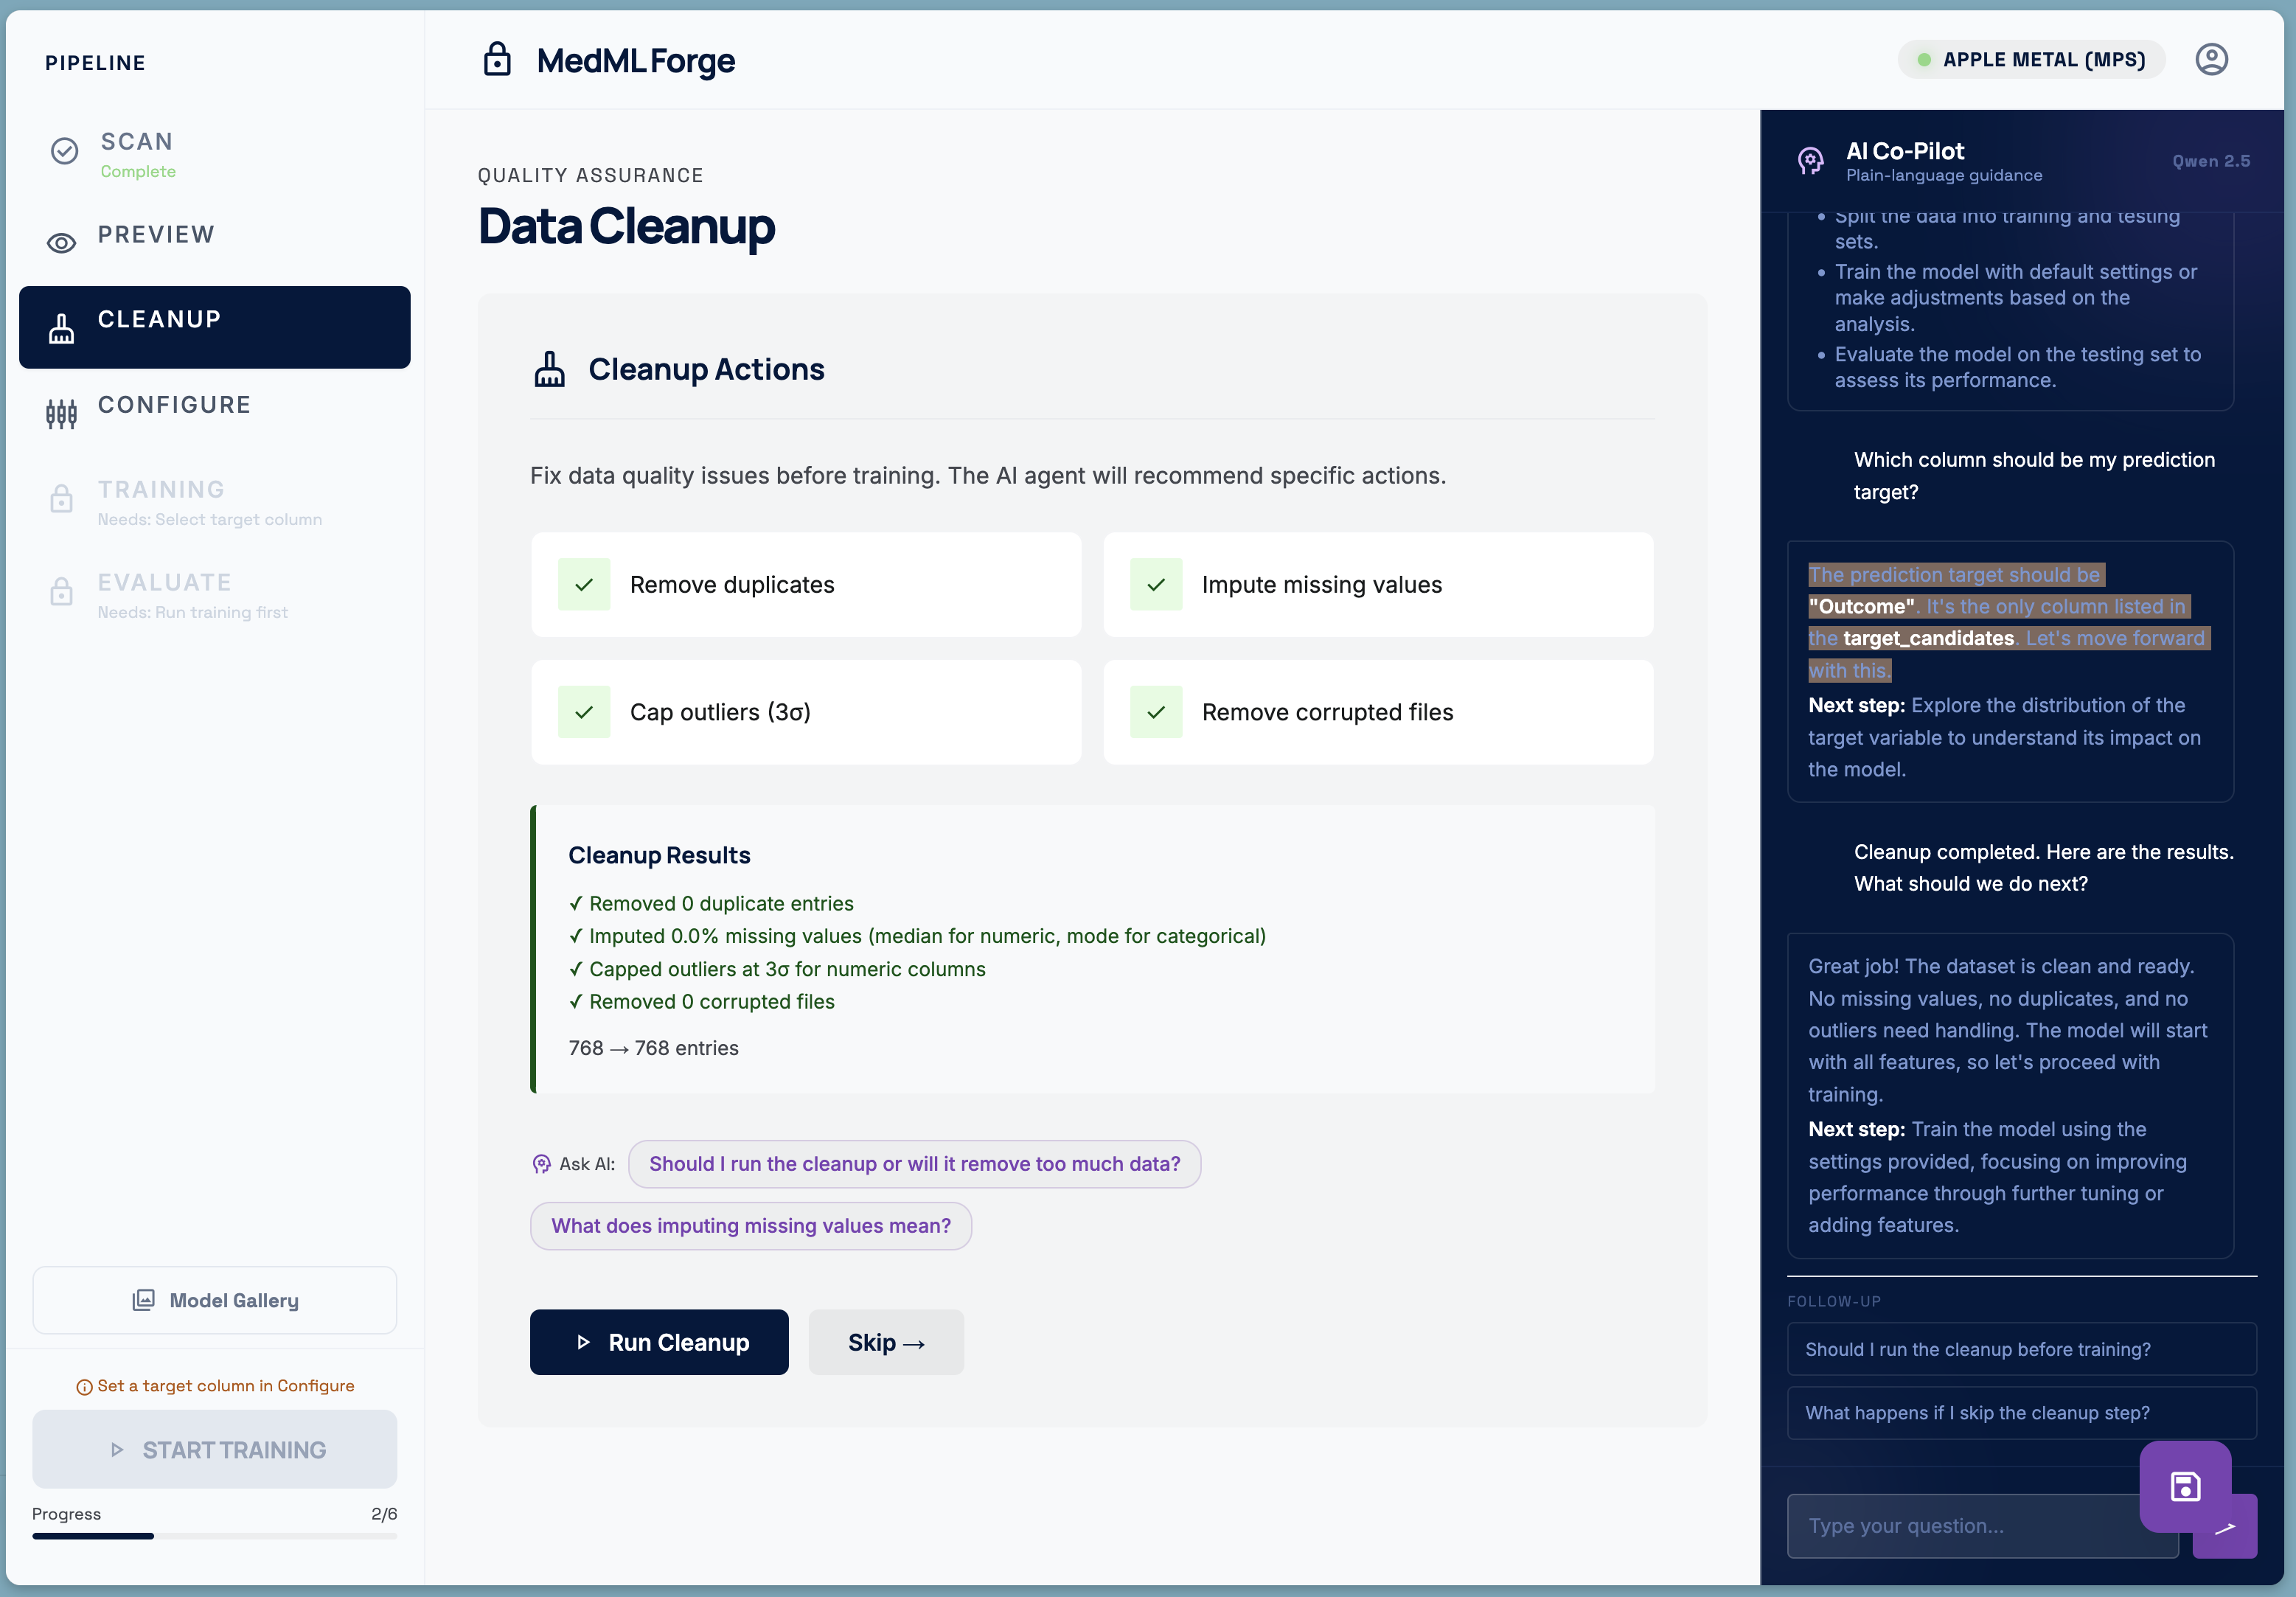Open the CONFIGURE pipeline step
Viewport: 2296px width, 1597px height.
coord(174,405)
